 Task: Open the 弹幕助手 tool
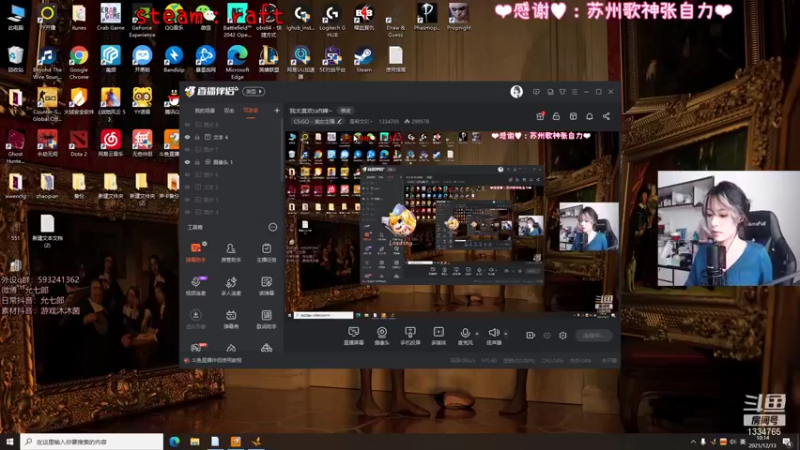pos(196,252)
